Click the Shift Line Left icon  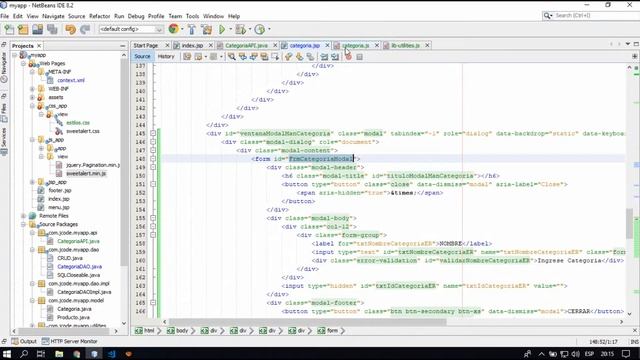pyautogui.click(x=324, y=57)
